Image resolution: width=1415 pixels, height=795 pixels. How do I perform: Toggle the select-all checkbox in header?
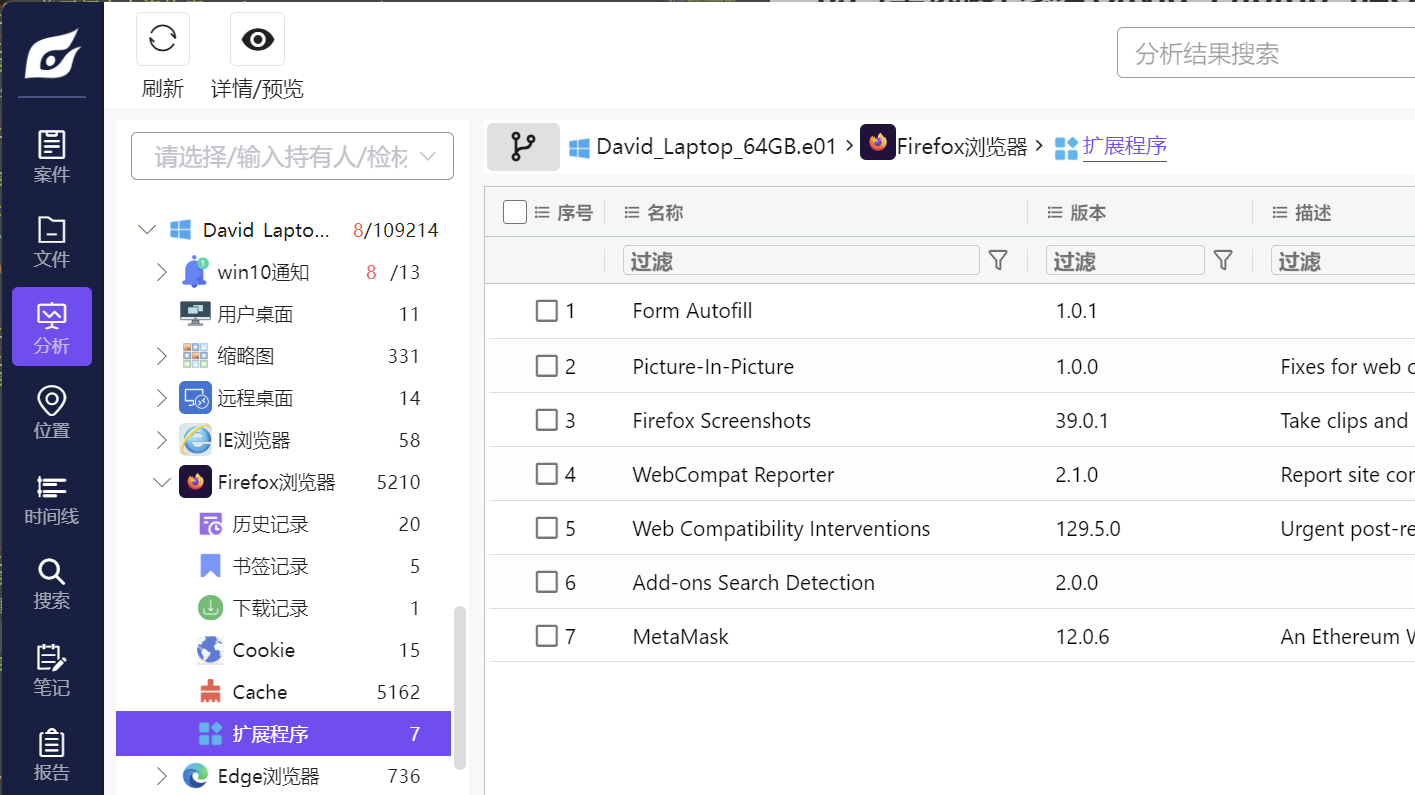coord(515,212)
